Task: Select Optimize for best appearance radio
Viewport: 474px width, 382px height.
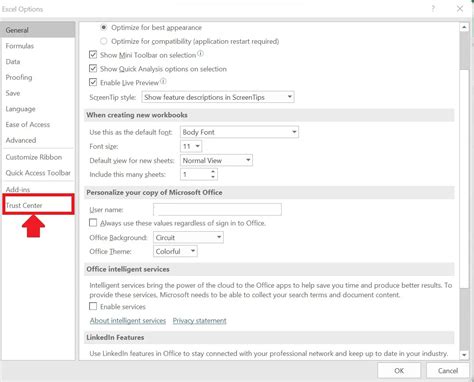Action: click(104, 27)
